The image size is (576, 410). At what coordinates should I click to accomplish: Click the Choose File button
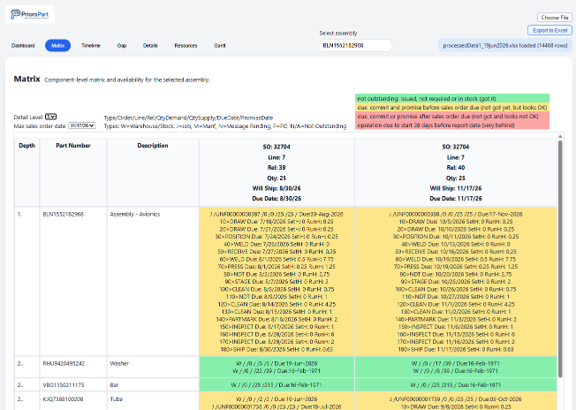(555, 17)
